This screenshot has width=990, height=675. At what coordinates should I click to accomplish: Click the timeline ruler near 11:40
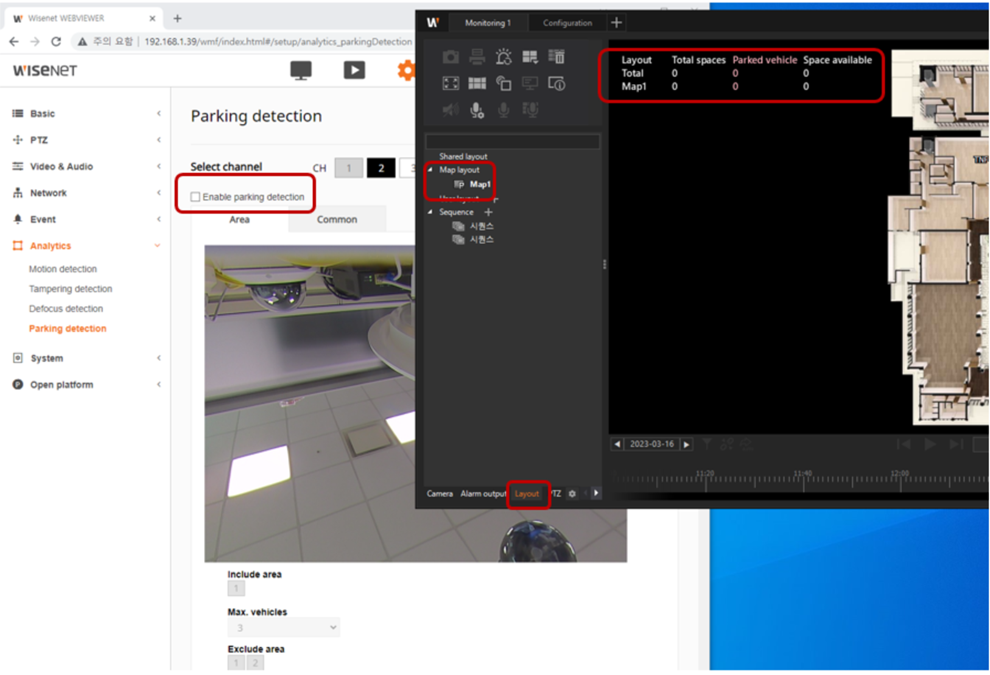point(802,480)
